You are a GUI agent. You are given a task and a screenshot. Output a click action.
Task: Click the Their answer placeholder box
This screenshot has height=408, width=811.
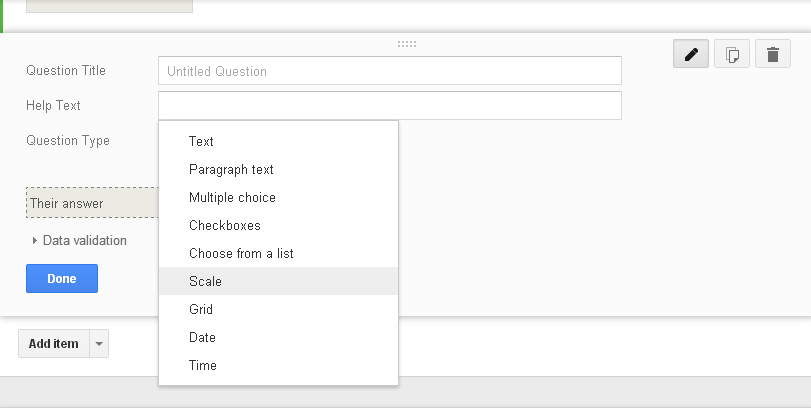click(91, 203)
